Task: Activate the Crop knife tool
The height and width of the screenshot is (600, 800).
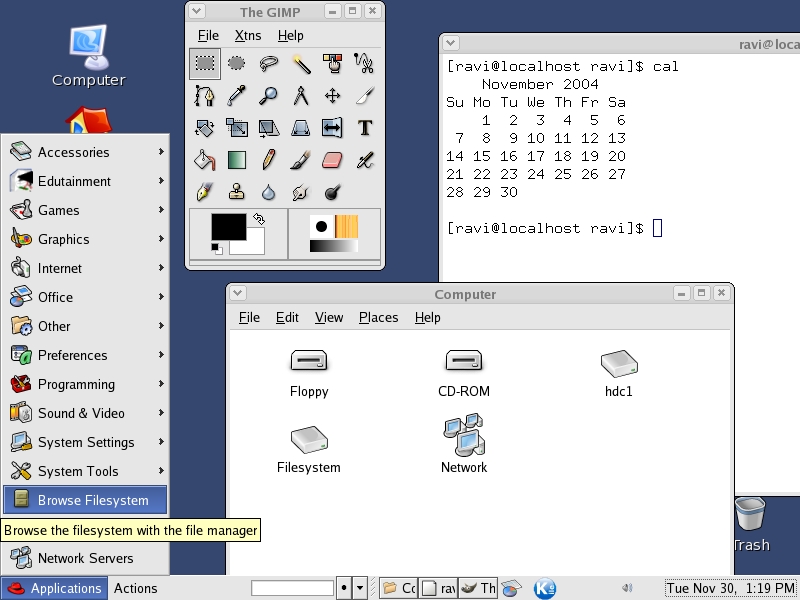Action: click(365, 96)
